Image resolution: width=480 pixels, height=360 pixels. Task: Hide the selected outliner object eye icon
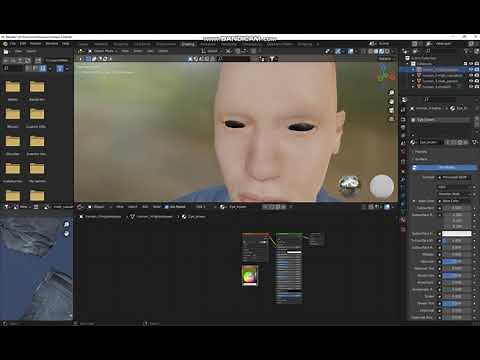471,69
